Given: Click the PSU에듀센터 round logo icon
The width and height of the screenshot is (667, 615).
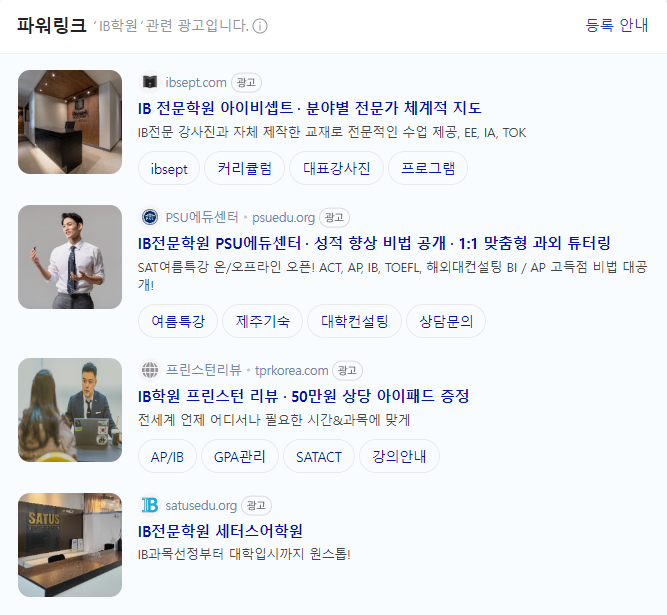Looking at the screenshot, I should pyautogui.click(x=150, y=217).
